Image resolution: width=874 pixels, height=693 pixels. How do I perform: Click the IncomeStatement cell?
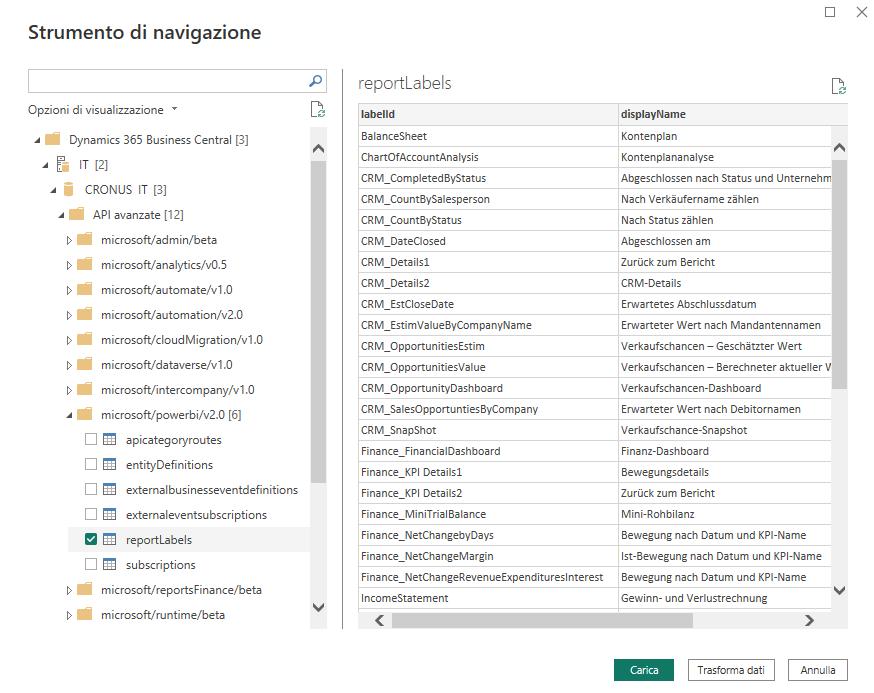pyautogui.click(x=488, y=598)
